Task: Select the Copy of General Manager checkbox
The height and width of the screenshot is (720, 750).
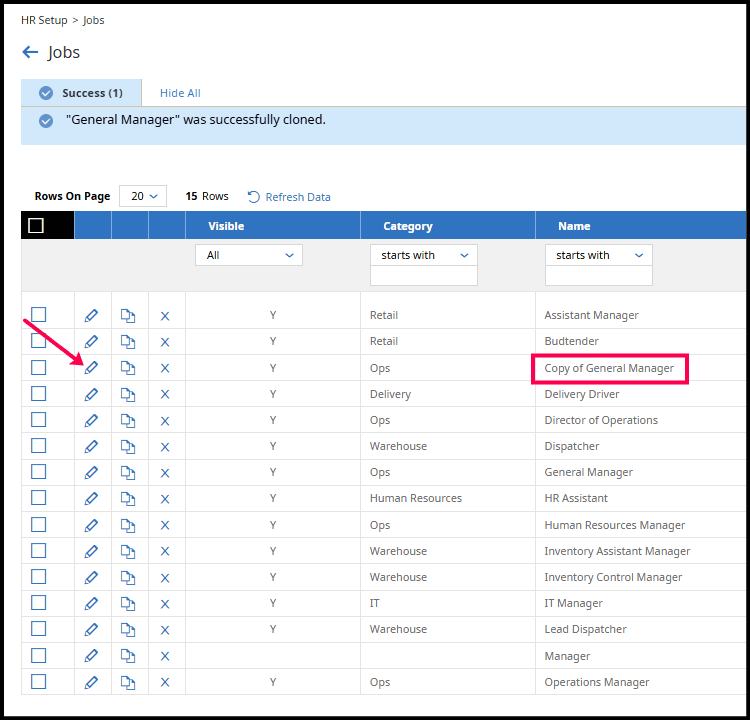Action: [38, 367]
